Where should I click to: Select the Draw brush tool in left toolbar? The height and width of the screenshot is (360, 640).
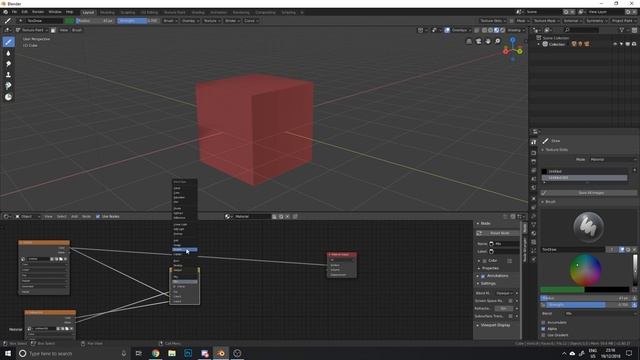pos(8,42)
